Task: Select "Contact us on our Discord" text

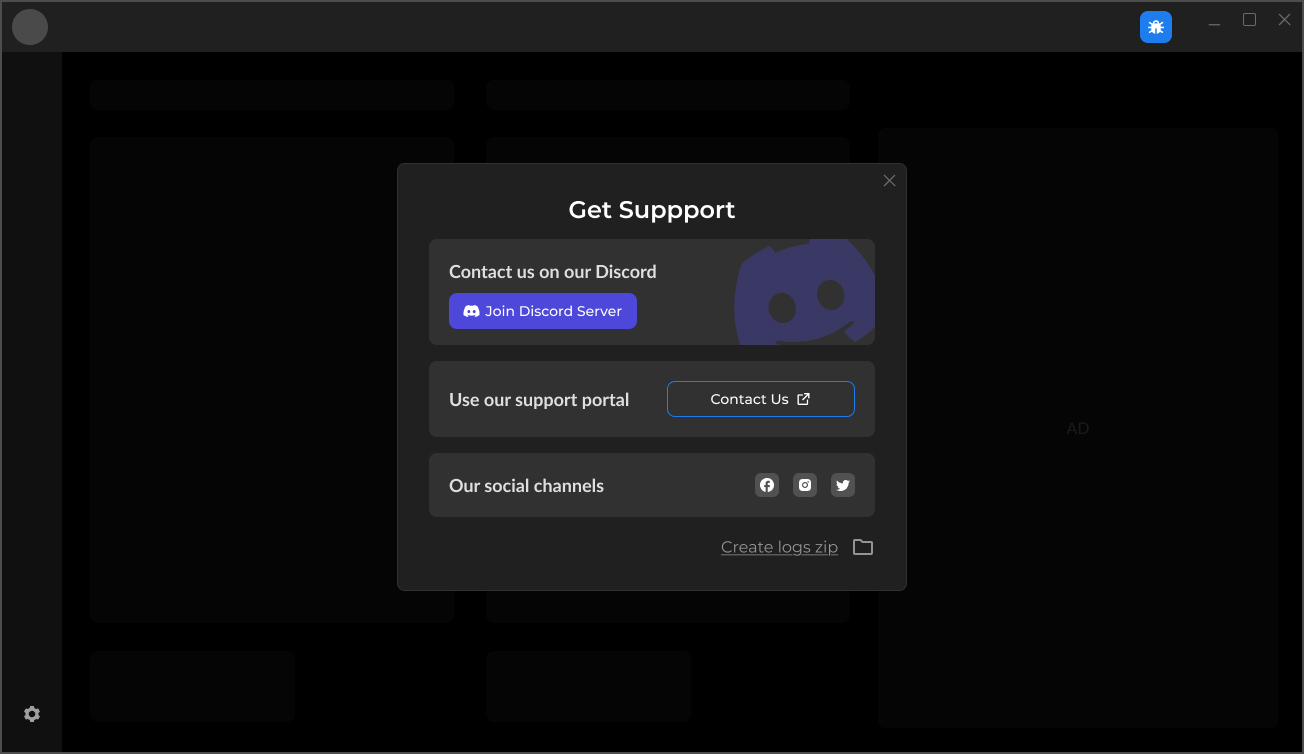Action: pos(553,272)
